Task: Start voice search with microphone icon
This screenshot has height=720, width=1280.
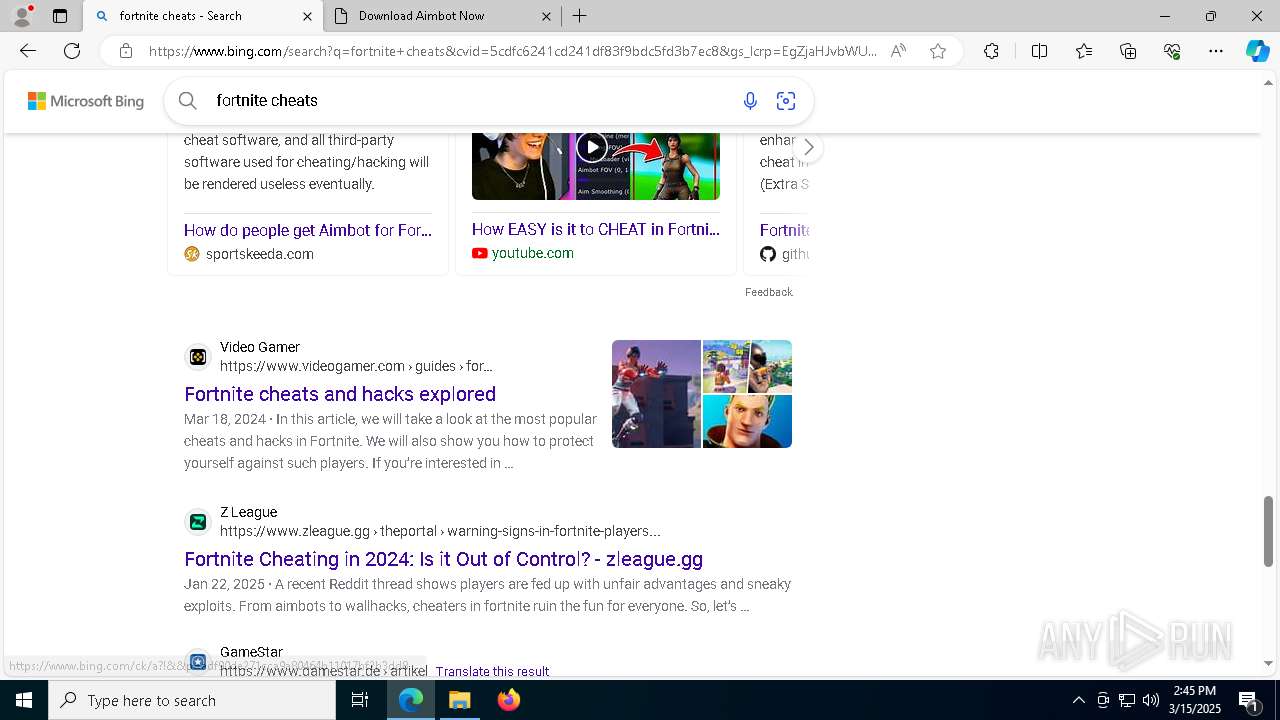Action: click(x=750, y=100)
